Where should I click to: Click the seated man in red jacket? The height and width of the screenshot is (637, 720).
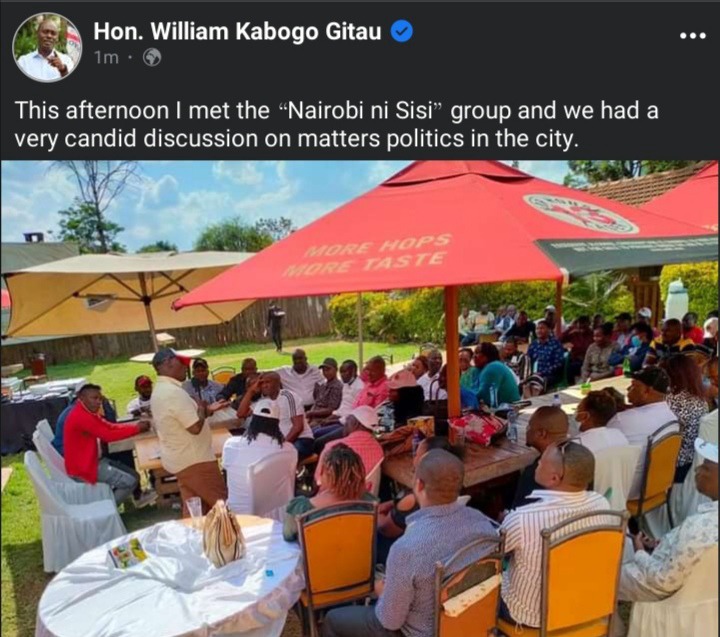pos(100,443)
